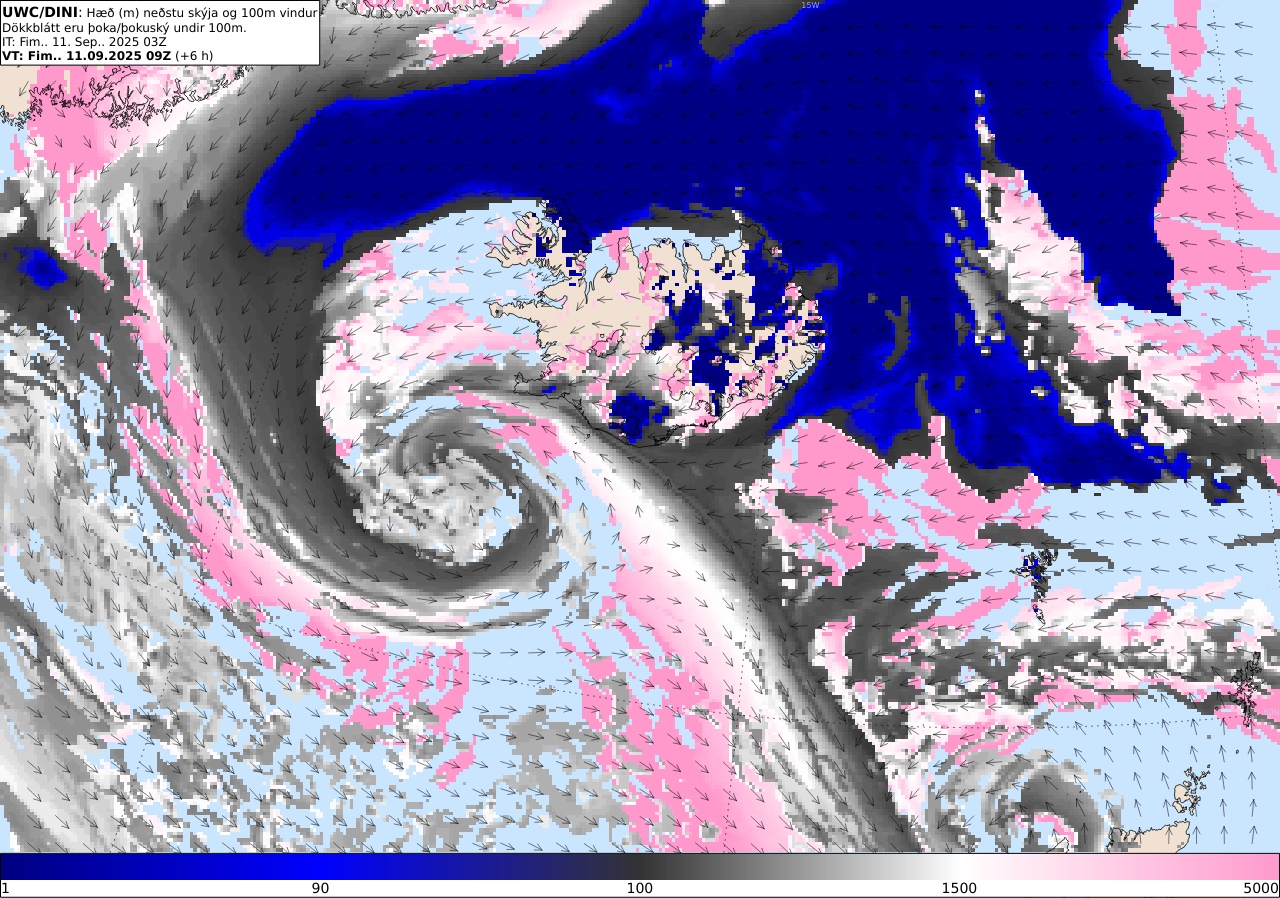Click the line 'Dökkblátt eru þoka/þokuský undir 100m.'
1280x898 pixels.
[124, 28]
